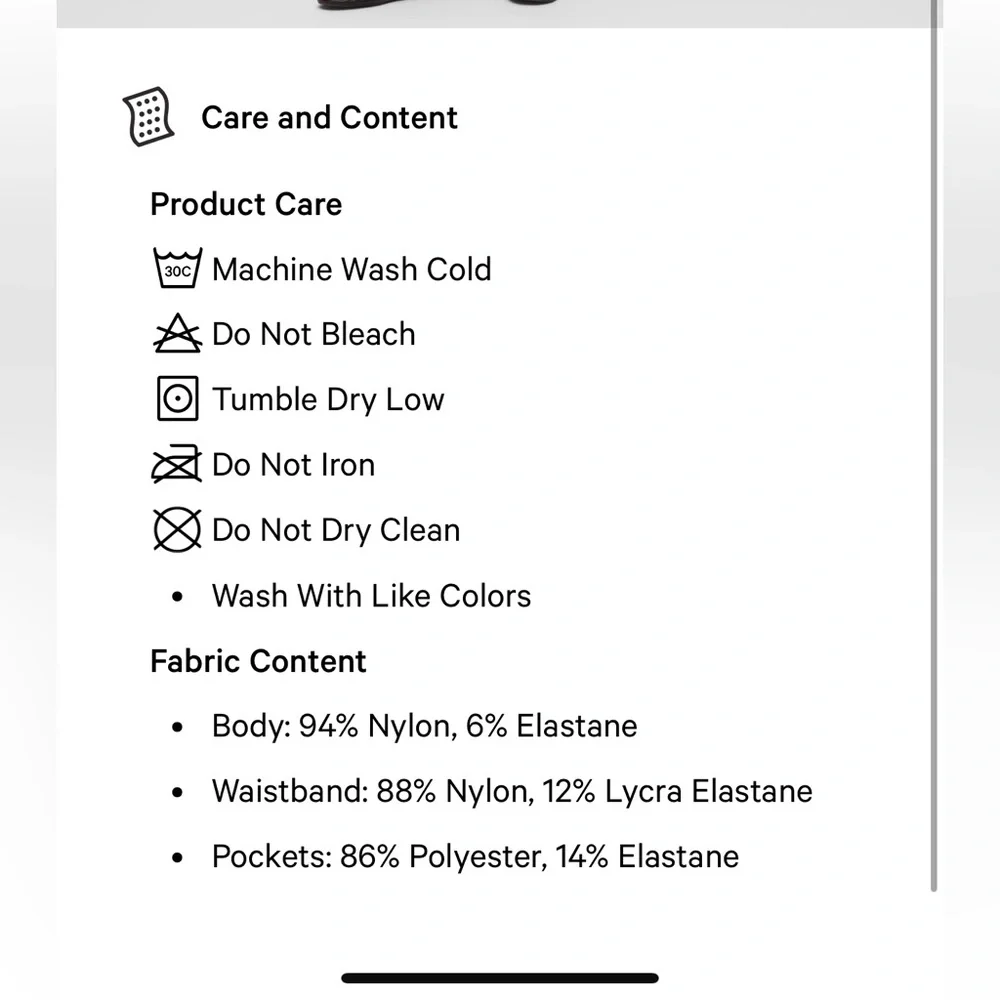Viewport: 1000px width, 1000px height.
Task: Click the Do Not Iron crossed icon
Action: pyautogui.click(x=177, y=465)
